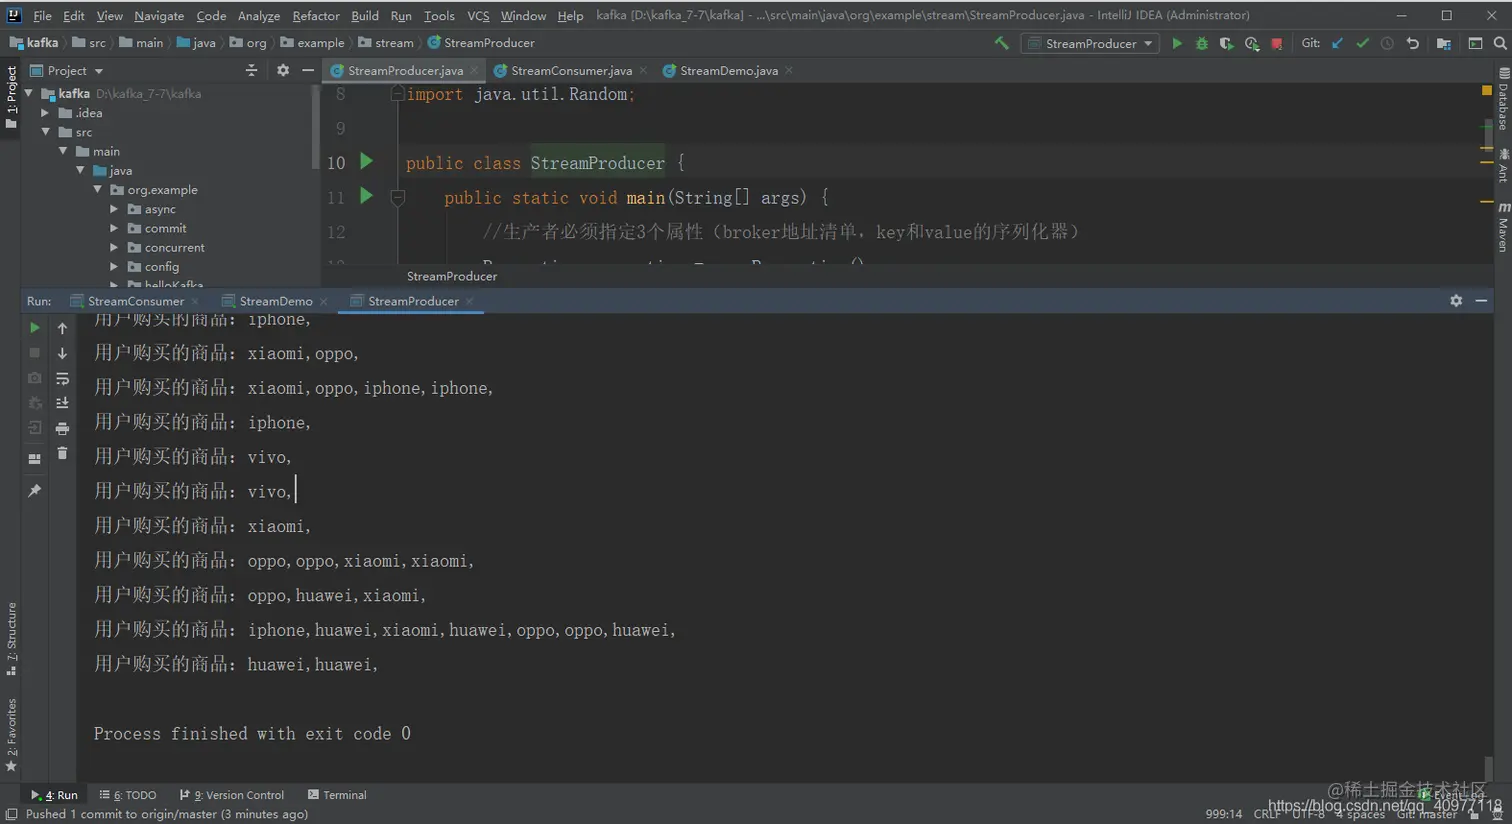Rerun program in the Run tool window

tap(35, 328)
